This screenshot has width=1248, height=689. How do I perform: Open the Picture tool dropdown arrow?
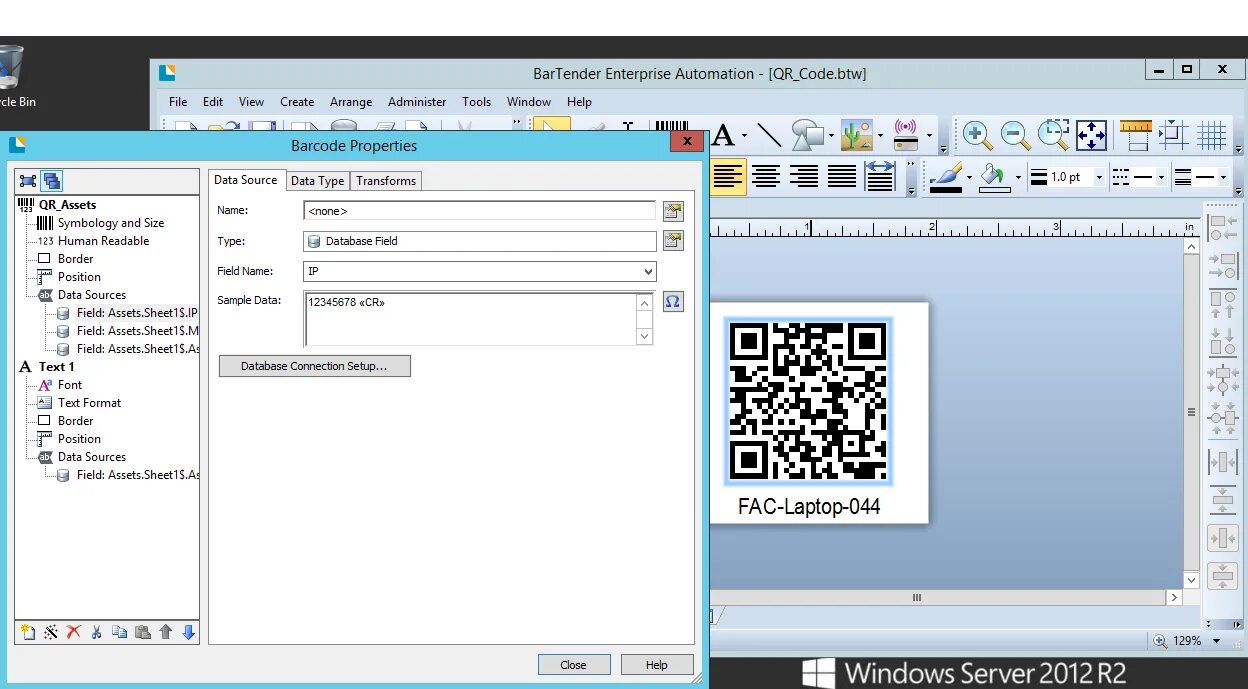[880, 136]
